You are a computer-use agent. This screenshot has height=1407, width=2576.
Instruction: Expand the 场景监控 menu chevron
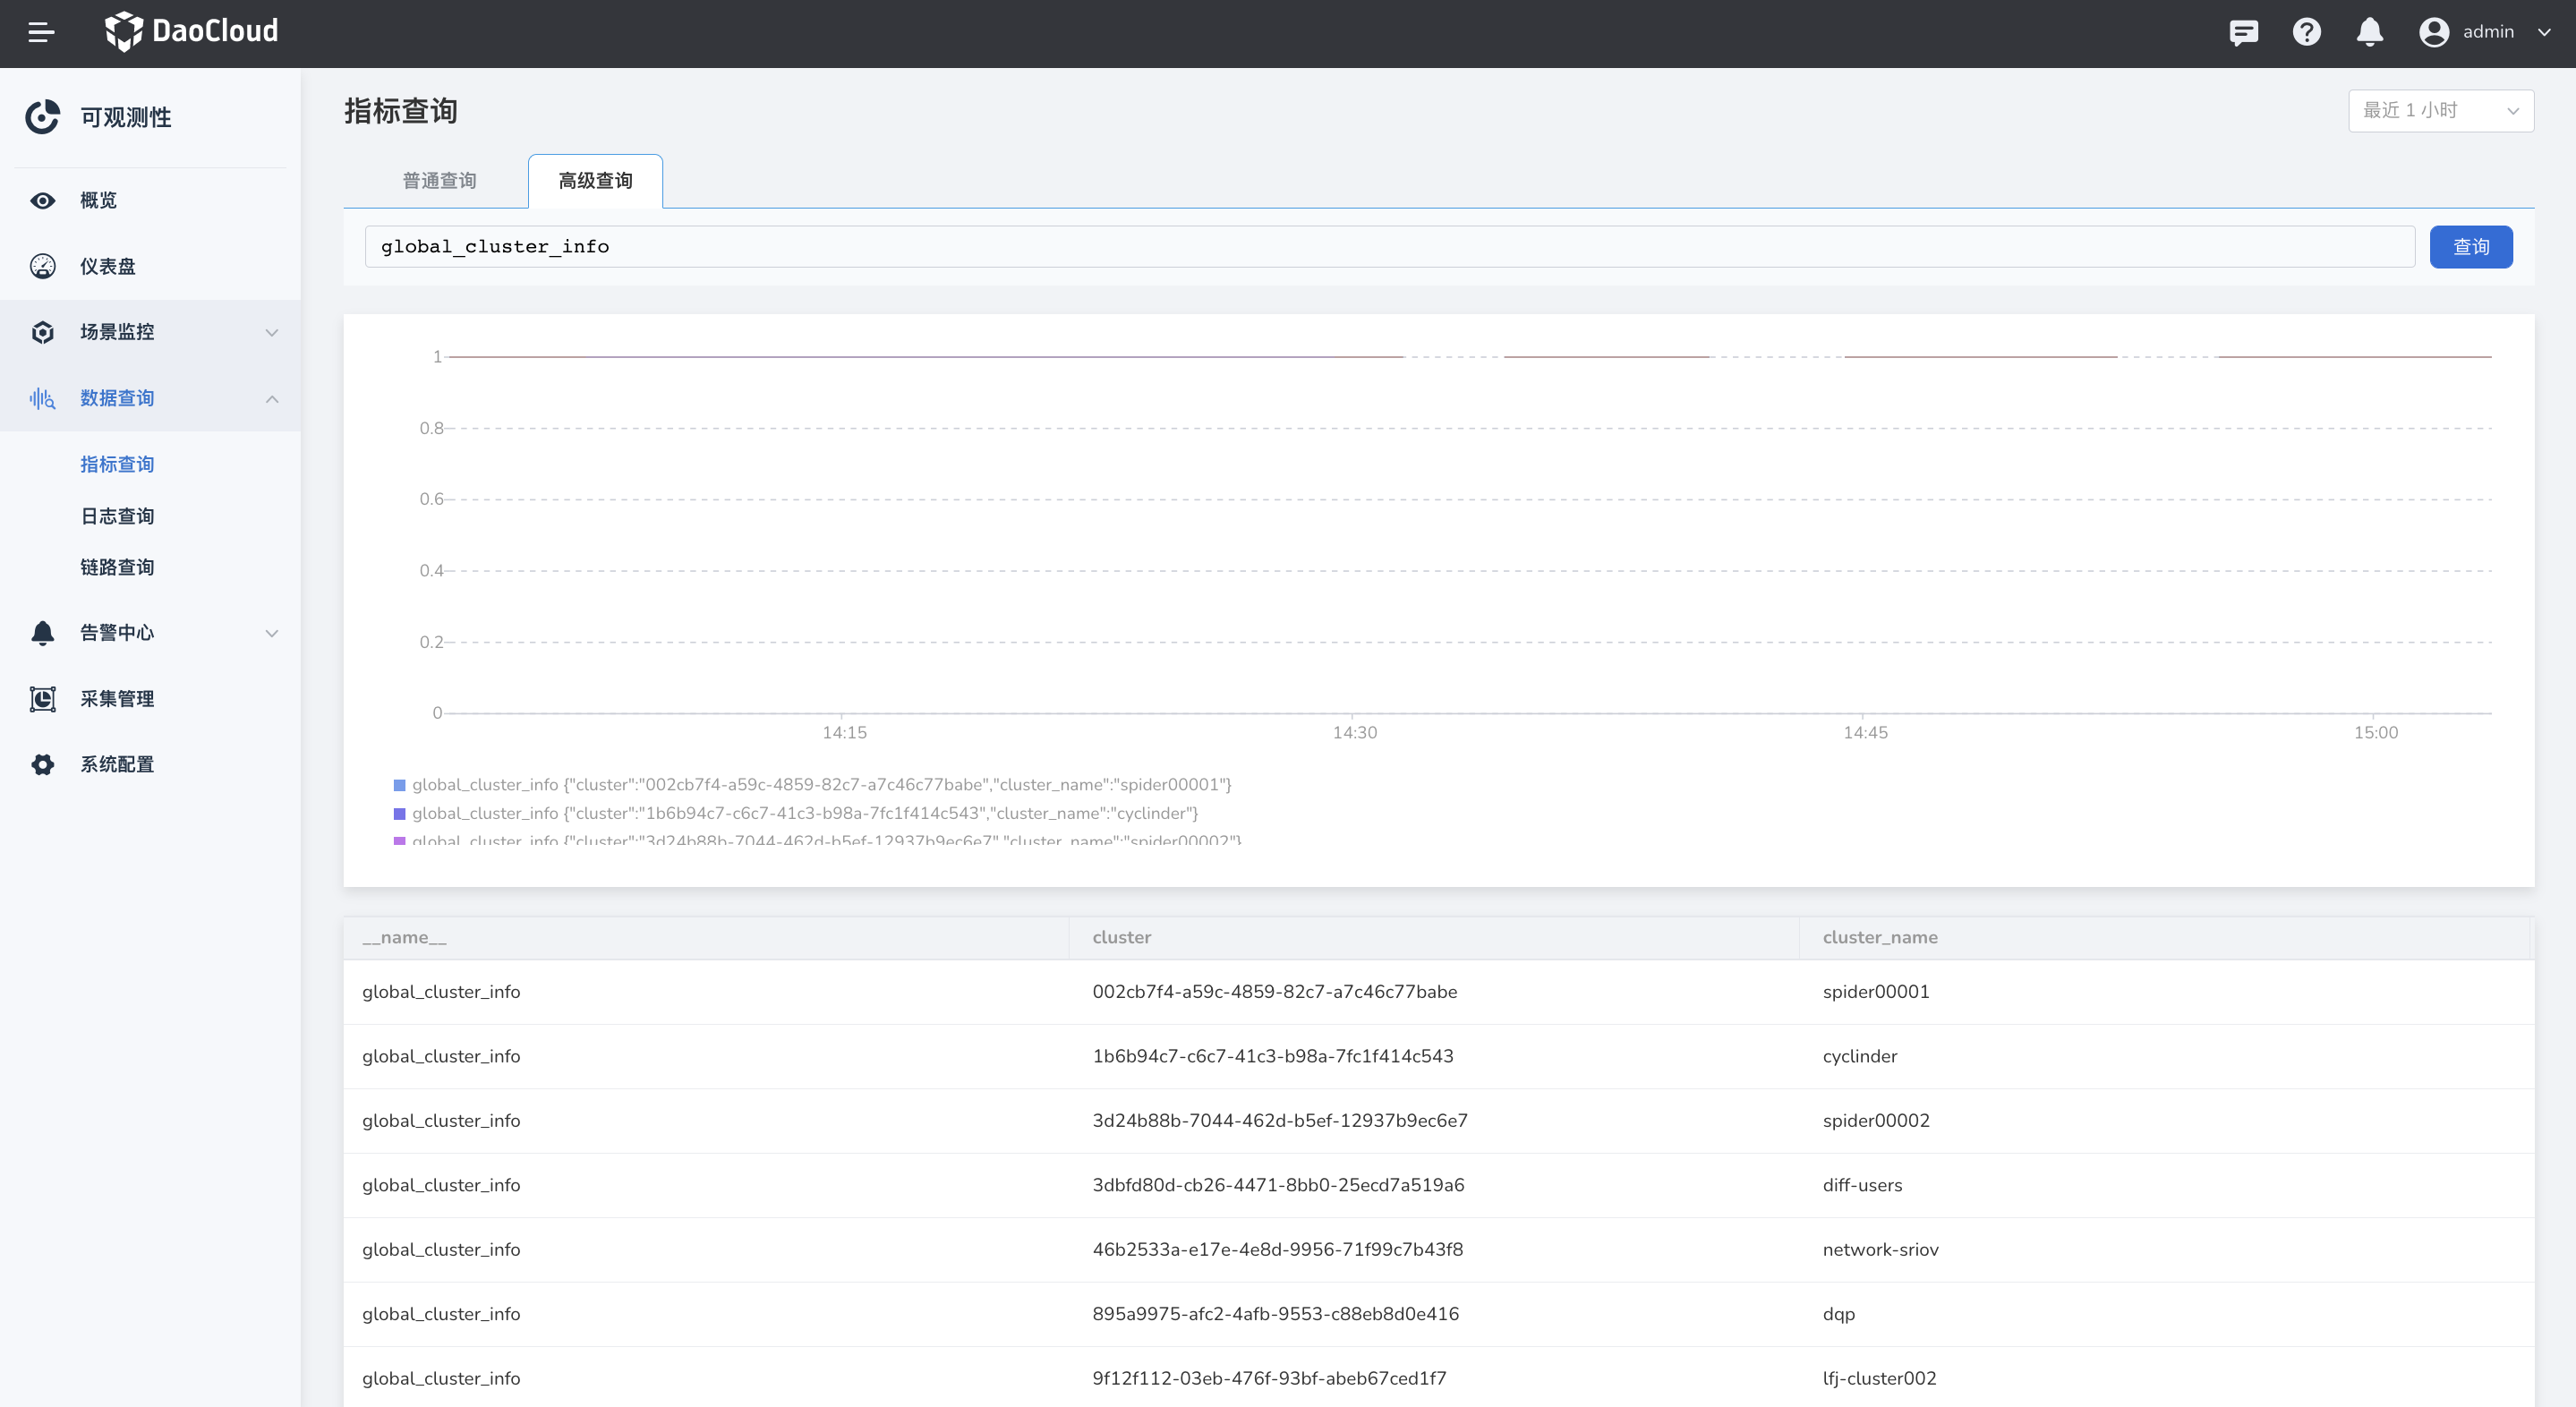tap(271, 332)
